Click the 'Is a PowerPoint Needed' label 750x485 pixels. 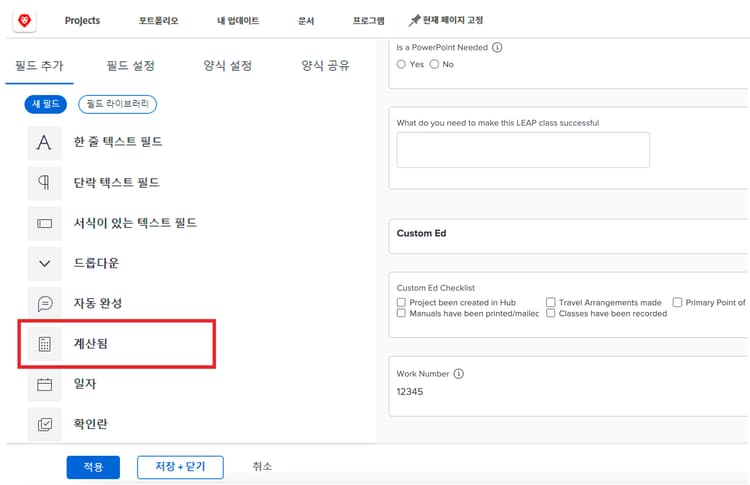442,47
